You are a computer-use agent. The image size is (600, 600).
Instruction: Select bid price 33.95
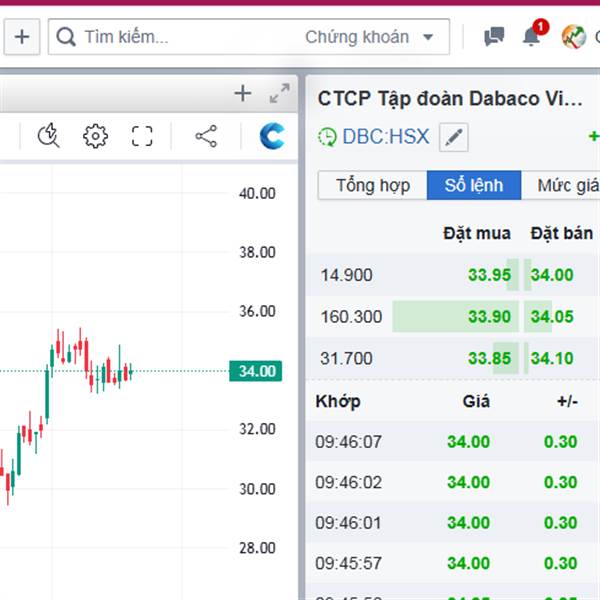(x=489, y=275)
